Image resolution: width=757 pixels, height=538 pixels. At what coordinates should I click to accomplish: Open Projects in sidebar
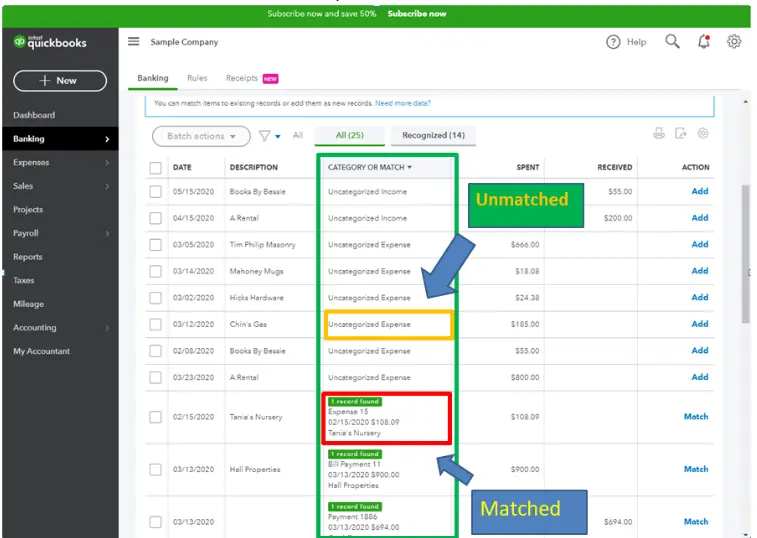pyautogui.click(x=28, y=210)
